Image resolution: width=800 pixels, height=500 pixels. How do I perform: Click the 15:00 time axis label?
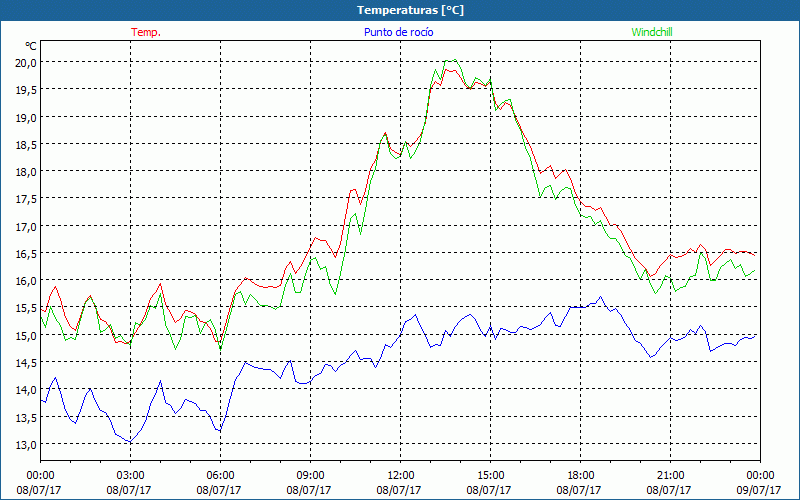pyautogui.click(x=490, y=475)
